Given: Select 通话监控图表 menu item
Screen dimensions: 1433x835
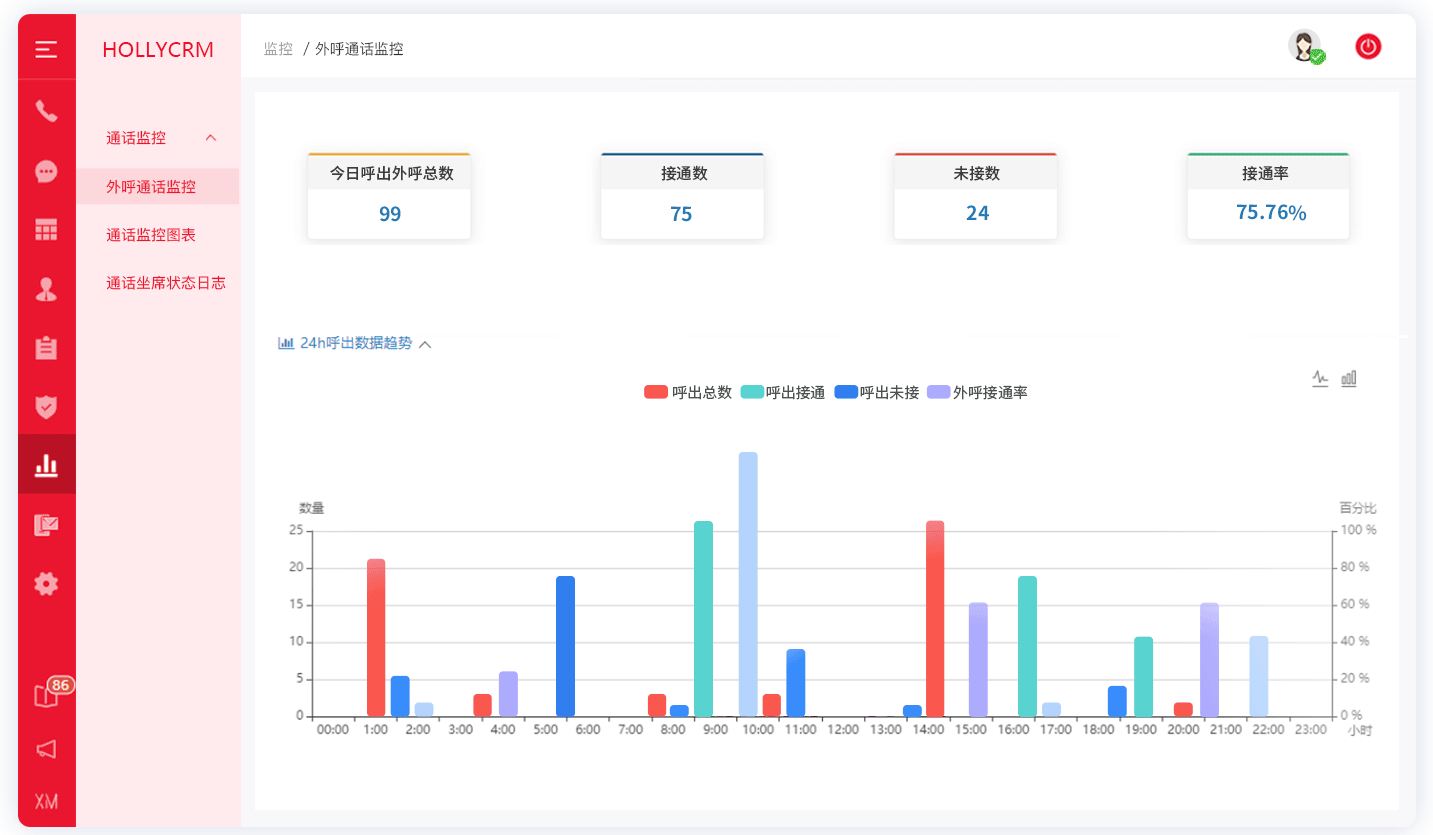Looking at the screenshot, I should point(151,235).
